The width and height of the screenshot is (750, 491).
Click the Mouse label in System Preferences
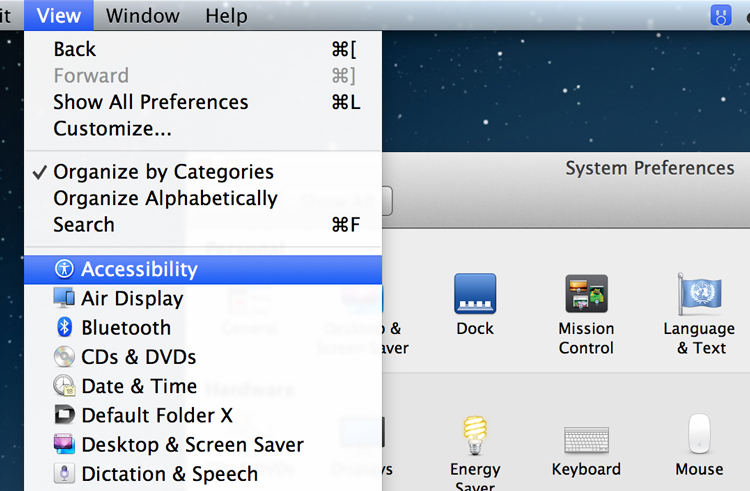(699, 469)
